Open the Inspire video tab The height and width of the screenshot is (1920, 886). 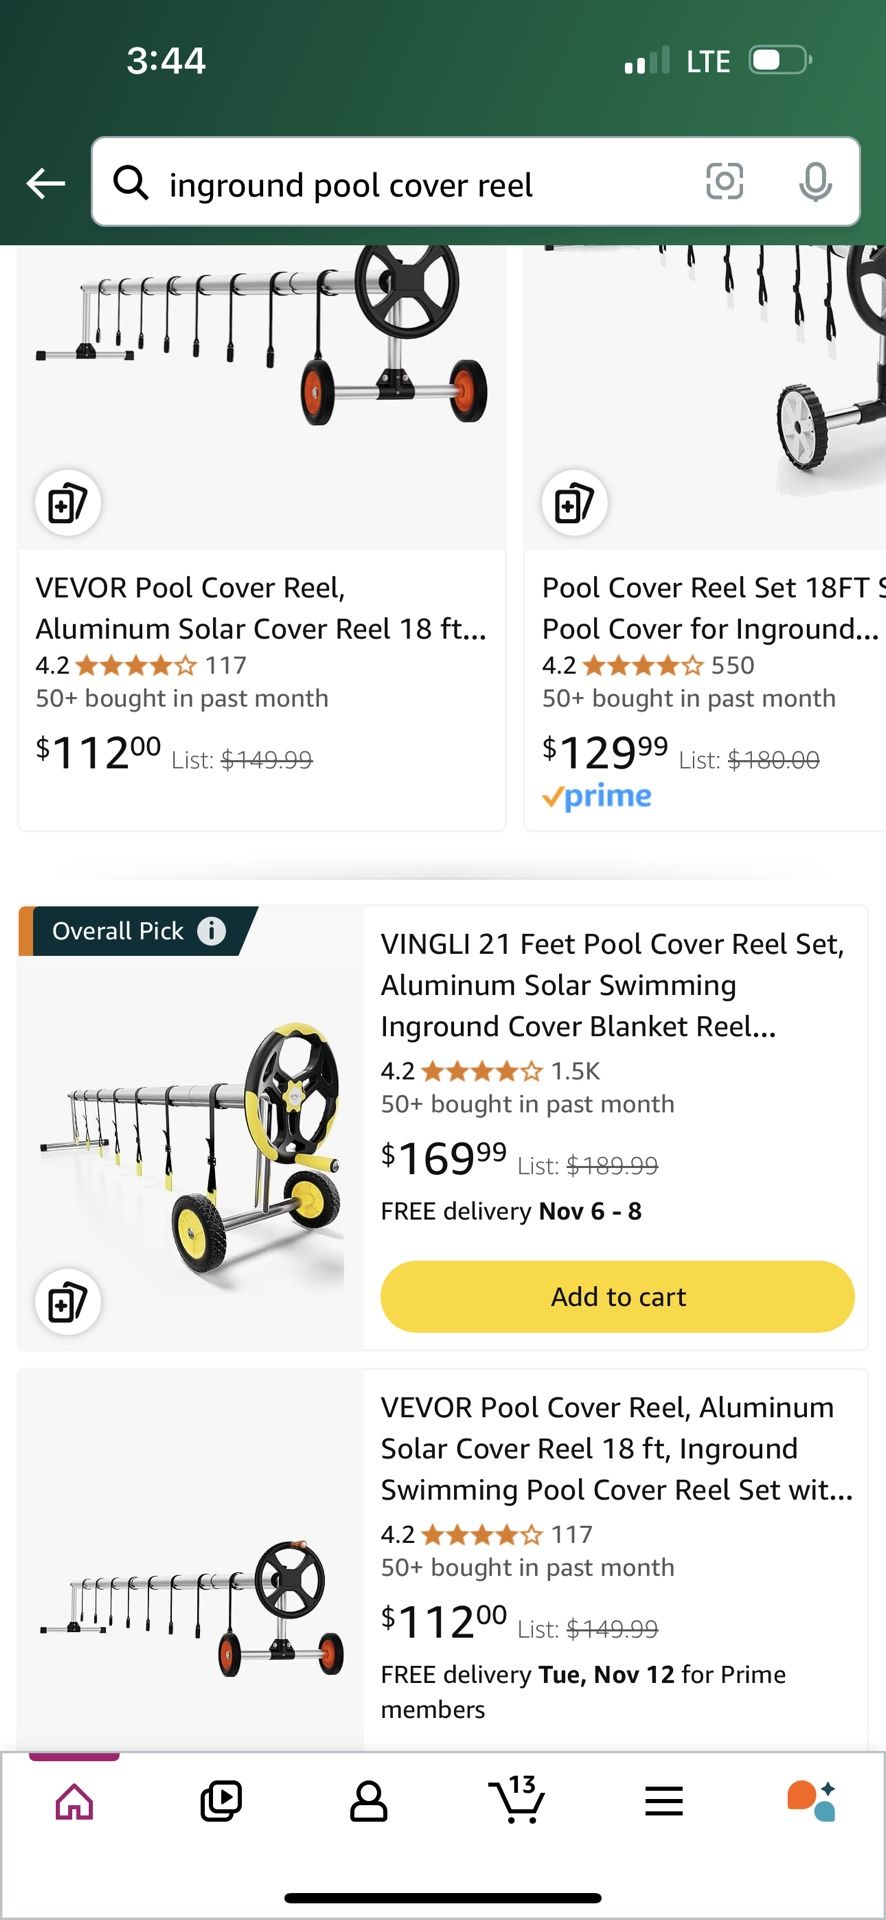[x=221, y=1801]
